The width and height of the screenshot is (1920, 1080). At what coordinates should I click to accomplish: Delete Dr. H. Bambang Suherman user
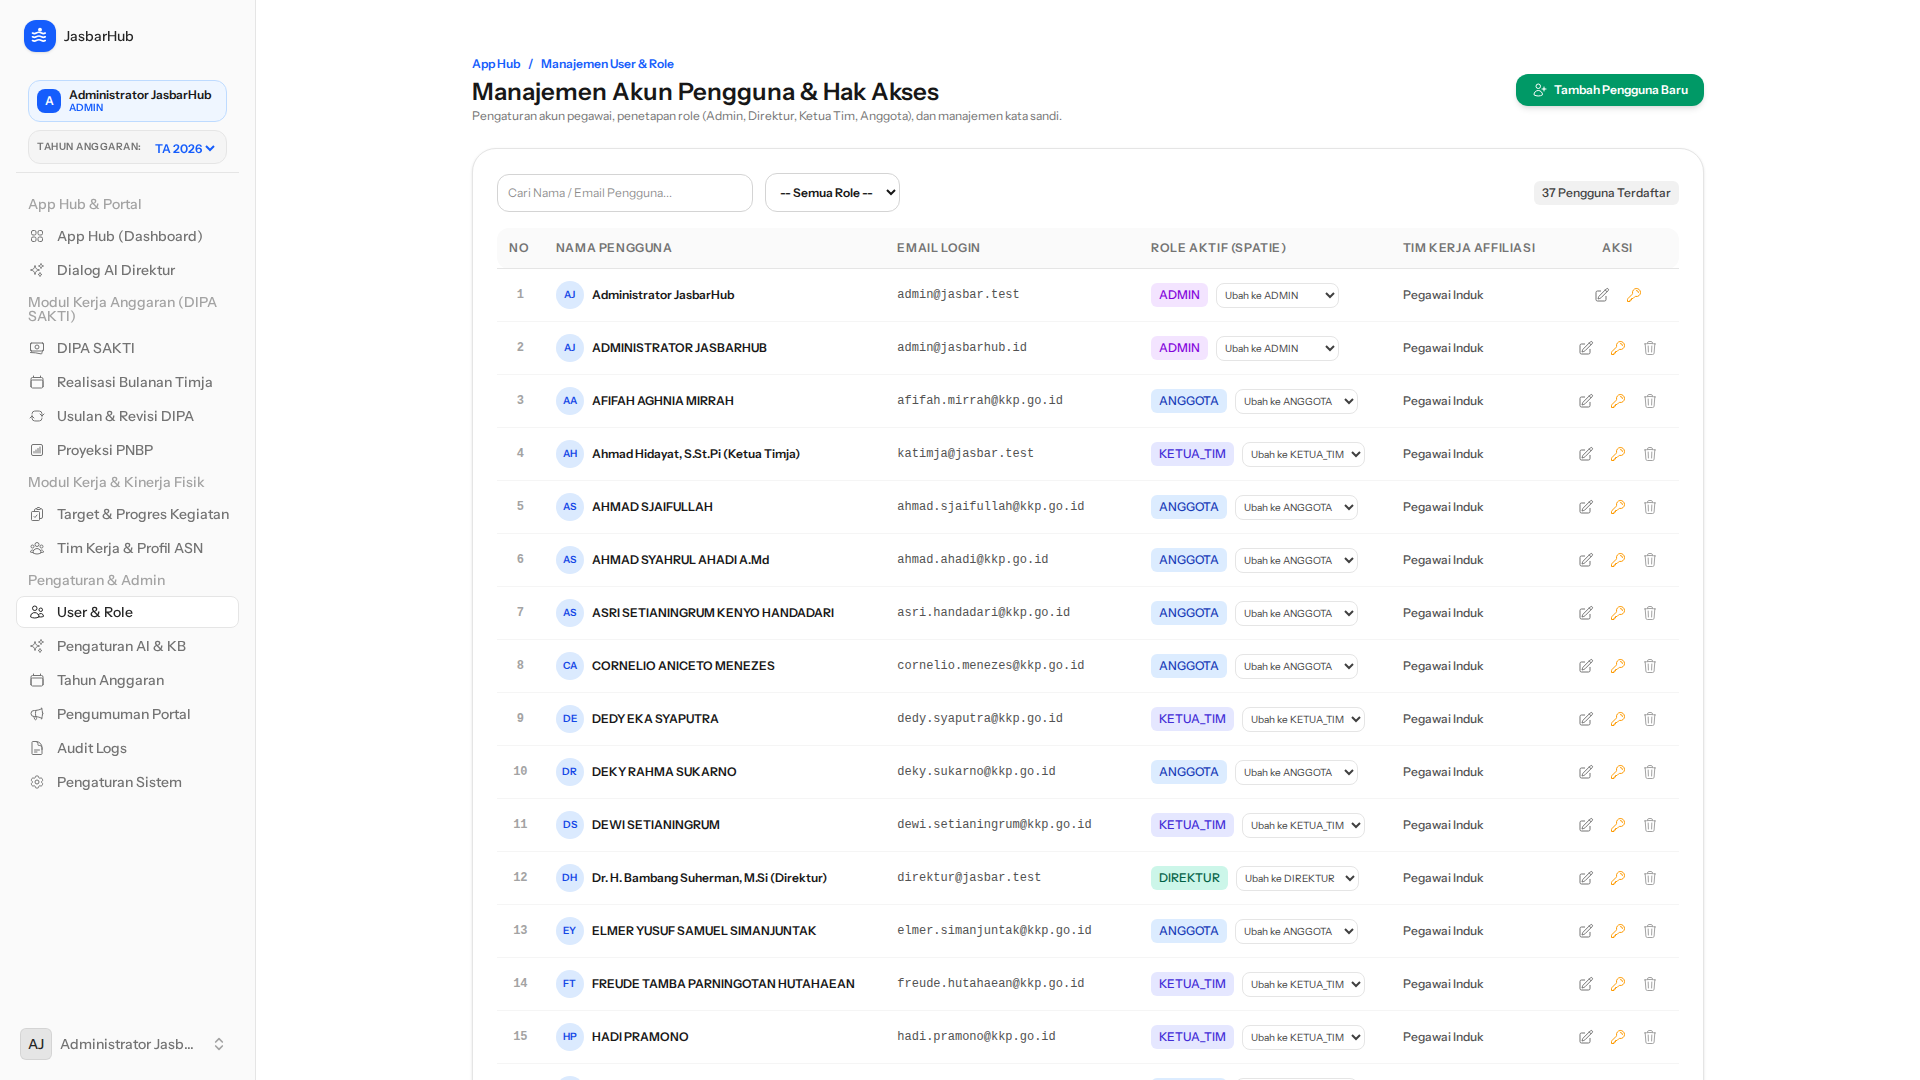pyautogui.click(x=1649, y=878)
